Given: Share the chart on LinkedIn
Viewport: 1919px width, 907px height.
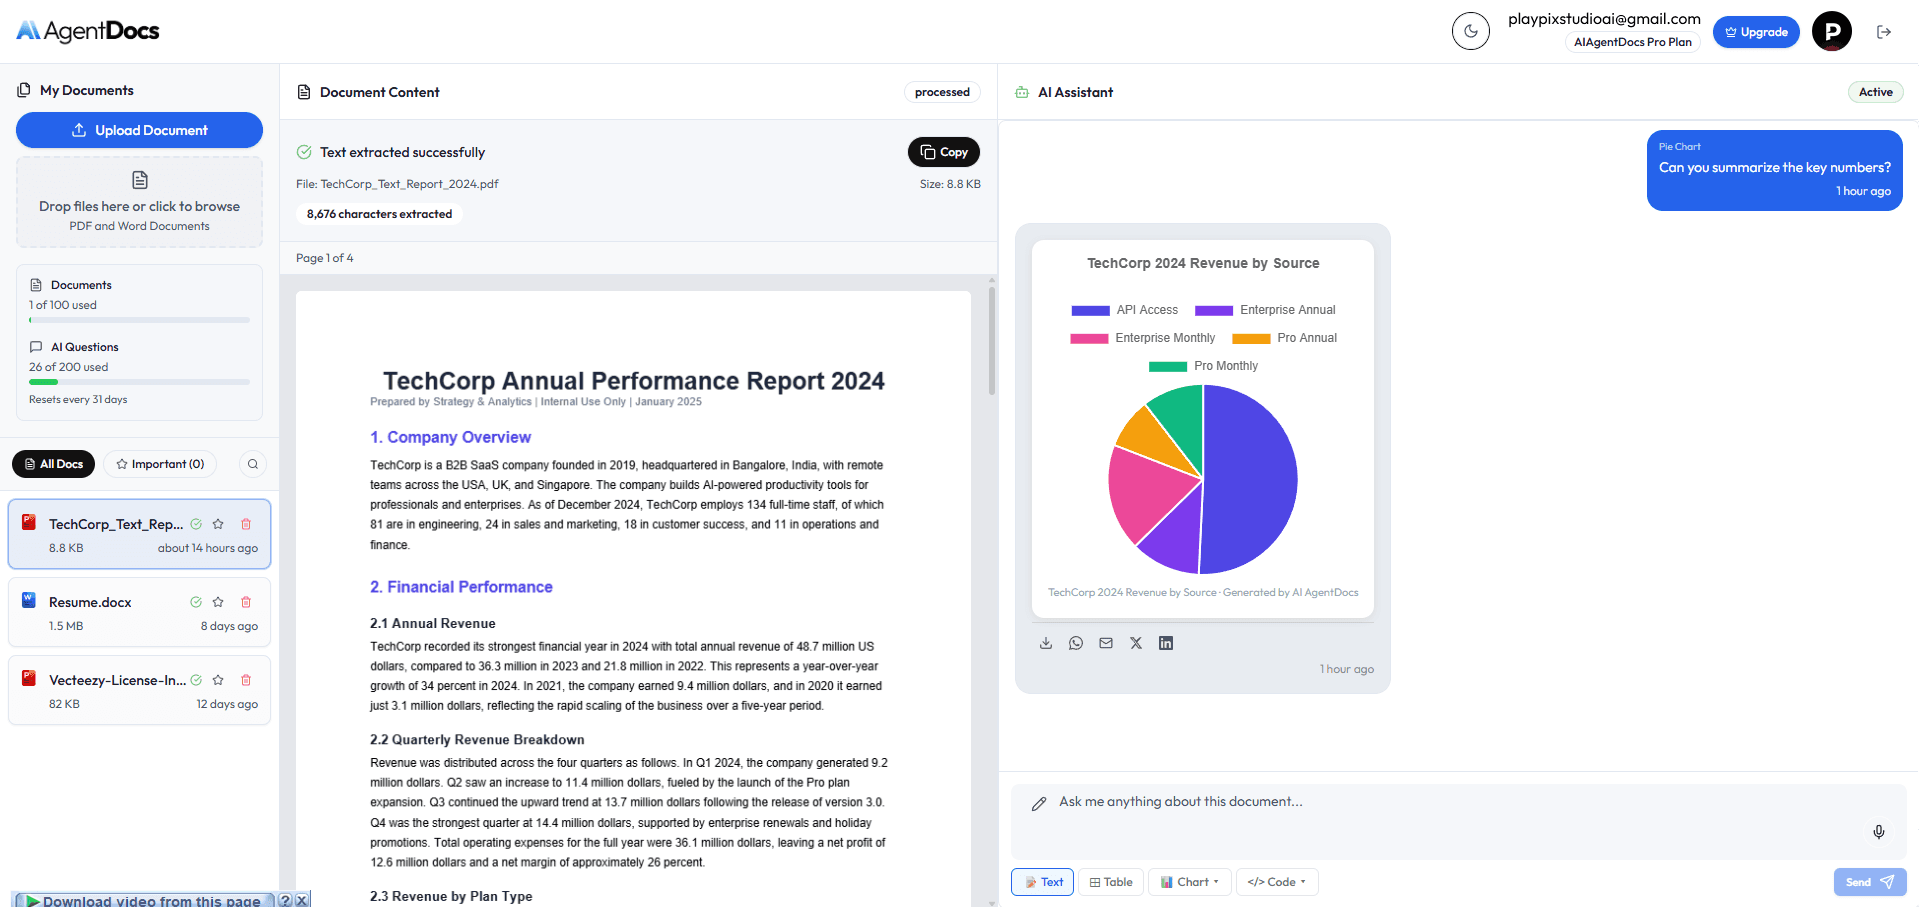Looking at the screenshot, I should pyautogui.click(x=1166, y=643).
